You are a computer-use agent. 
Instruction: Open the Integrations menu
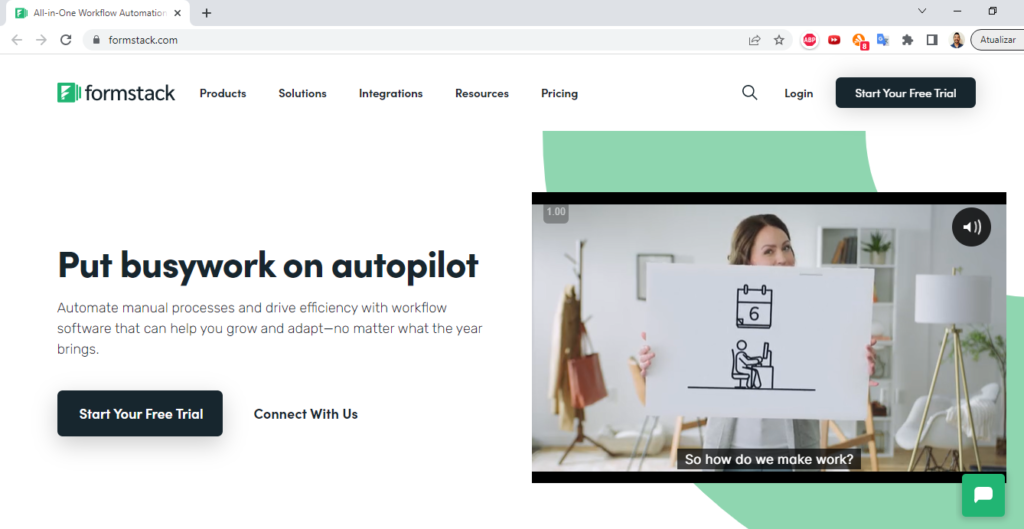391,93
